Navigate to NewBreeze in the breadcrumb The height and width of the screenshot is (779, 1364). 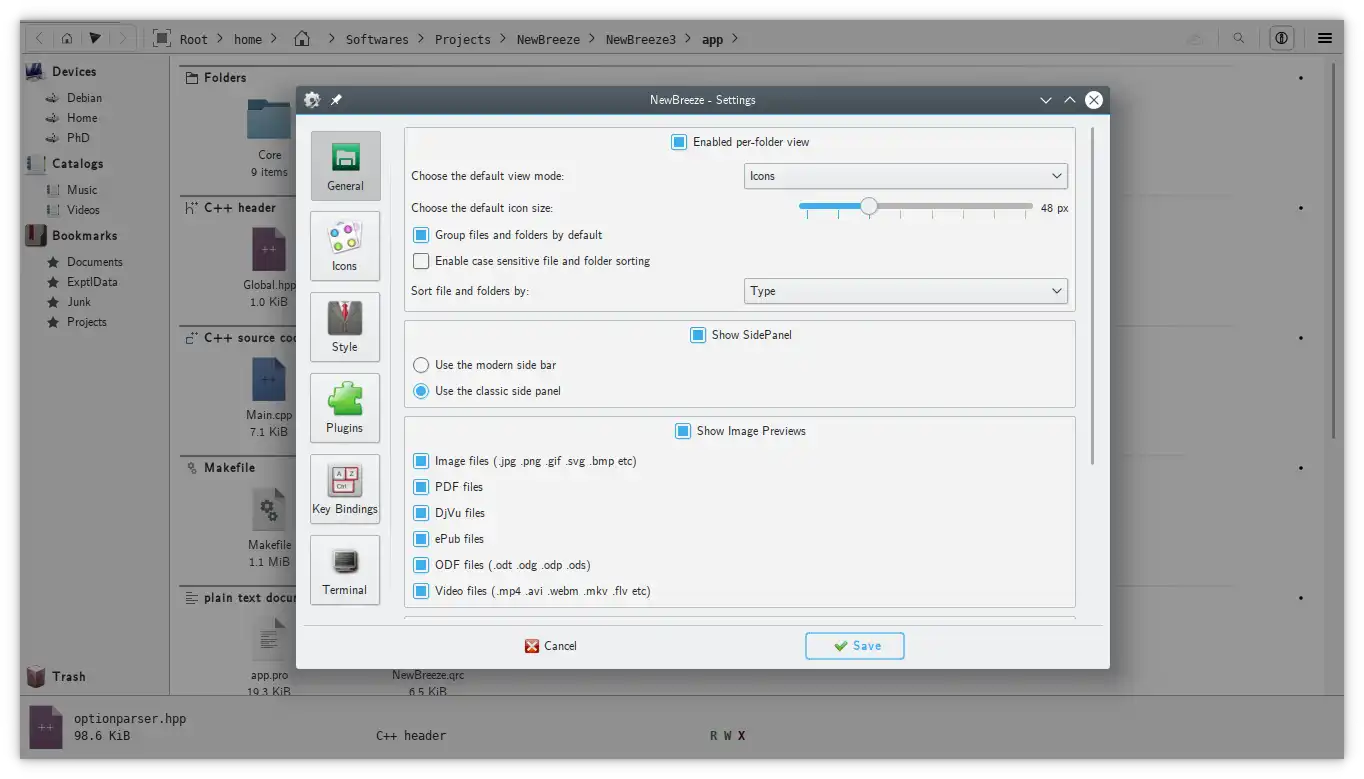(548, 40)
